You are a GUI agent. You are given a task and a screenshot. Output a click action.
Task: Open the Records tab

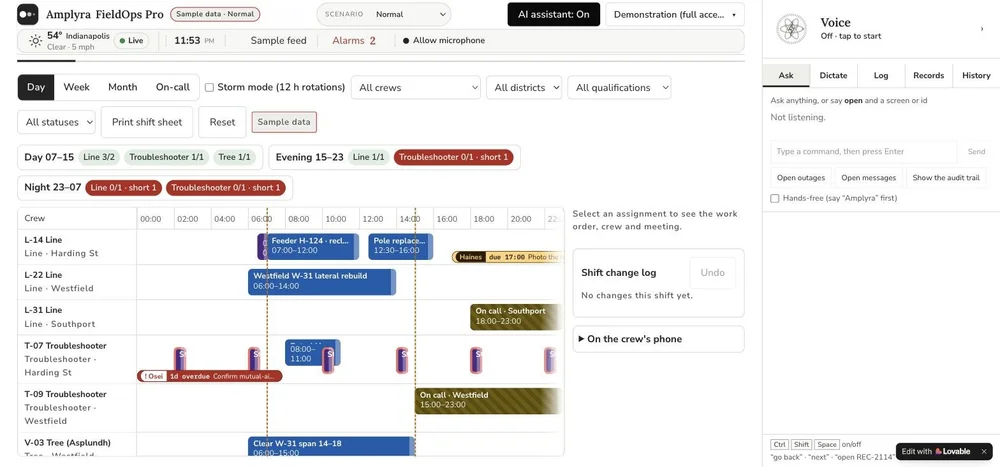pyautogui.click(x=929, y=75)
